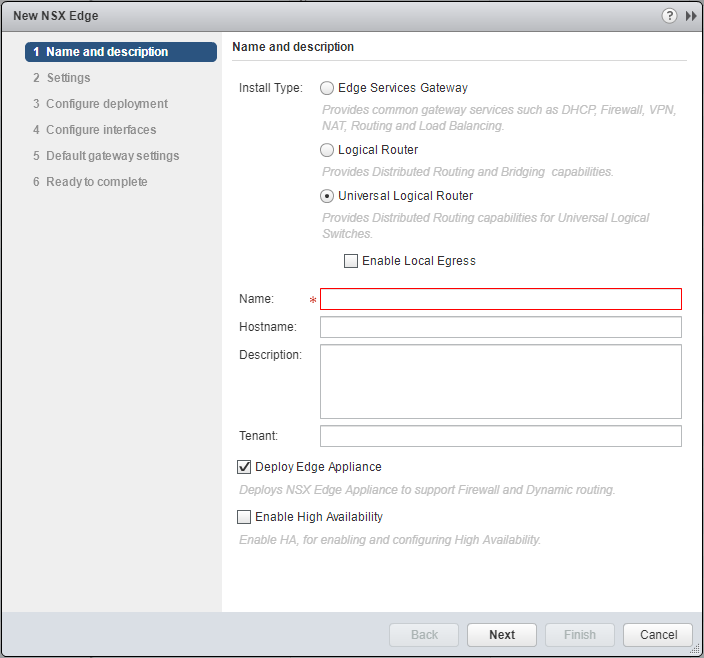Click into the Name text field

click(500, 299)
